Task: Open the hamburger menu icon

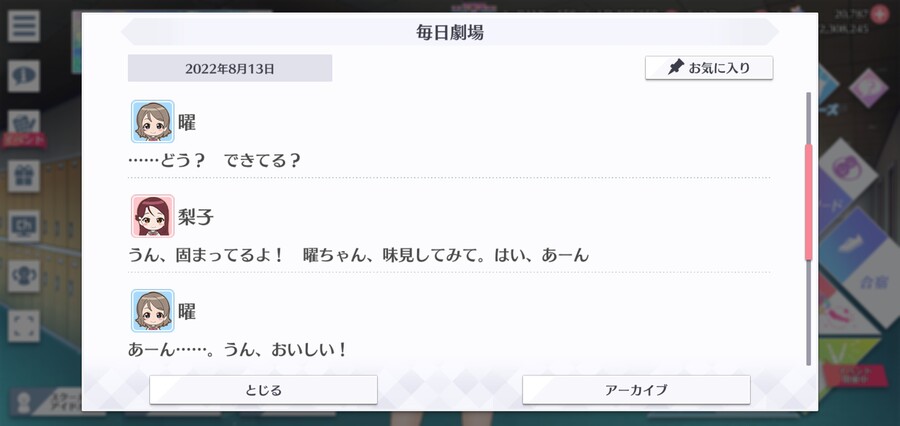Action: 24,26
